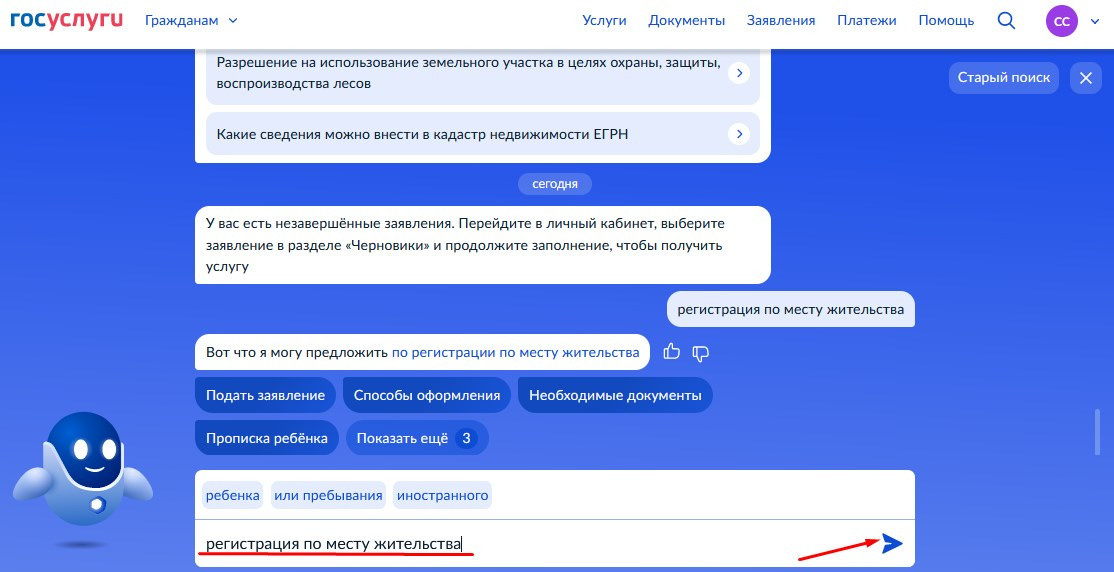Choose the ребенка suggestion chip
Screen dimensions: 1114x572
(232, 495)
